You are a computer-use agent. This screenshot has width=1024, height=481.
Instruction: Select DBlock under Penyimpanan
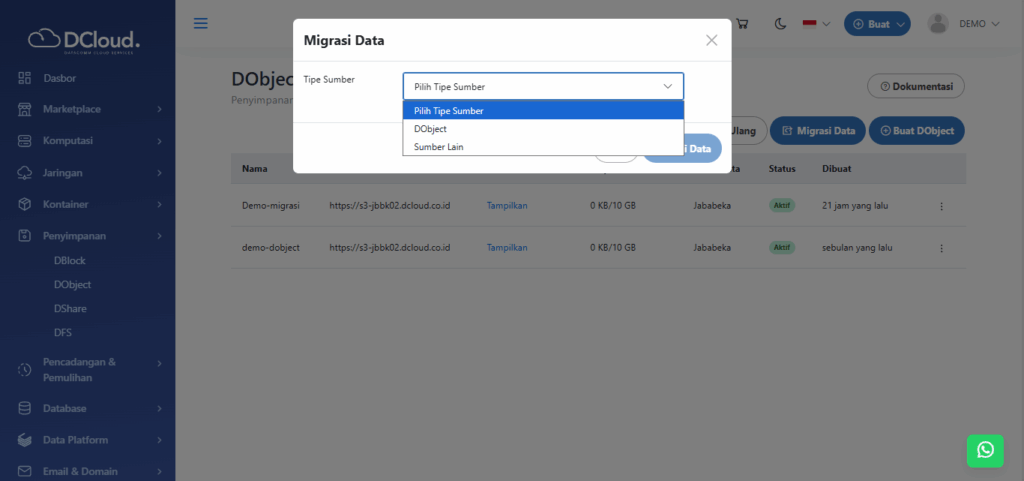click(x=70, y=260)
